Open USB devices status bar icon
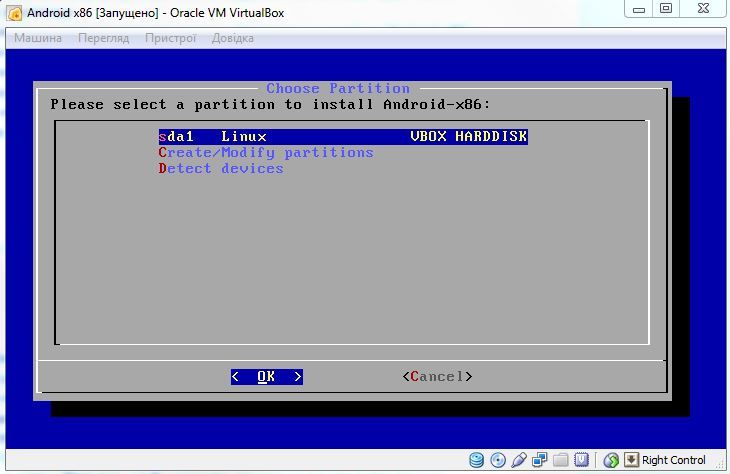 pyautogui.click(x=519, y=460)
